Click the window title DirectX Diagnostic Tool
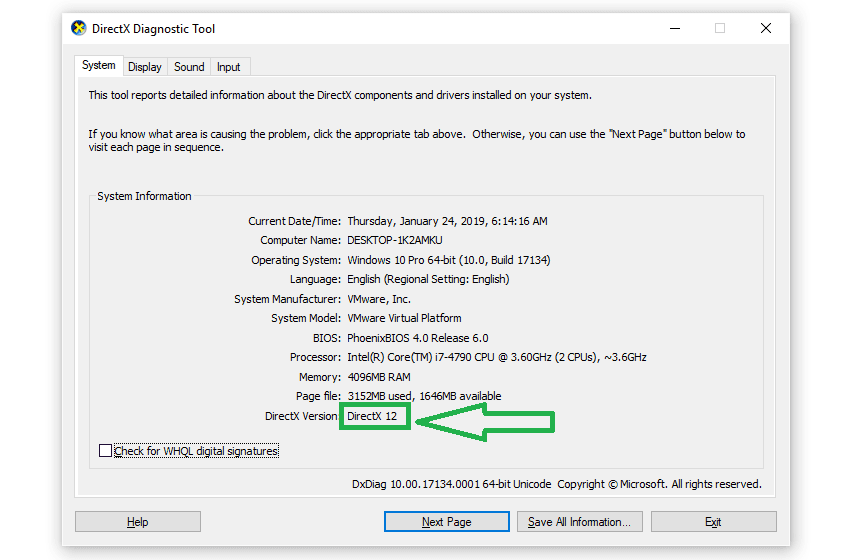This screenshot has width=864, height=560. [153, 29]
